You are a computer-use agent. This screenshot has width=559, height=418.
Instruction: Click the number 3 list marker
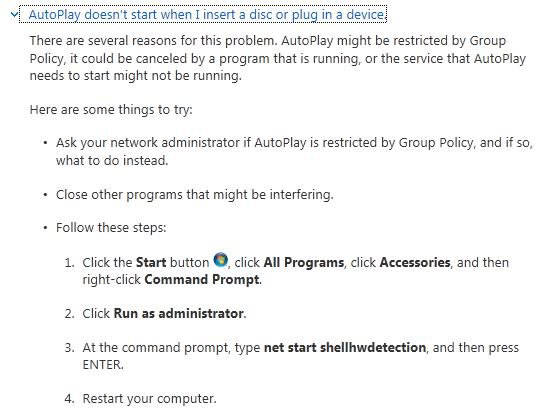pyautogui.click(x=69, y=348)
